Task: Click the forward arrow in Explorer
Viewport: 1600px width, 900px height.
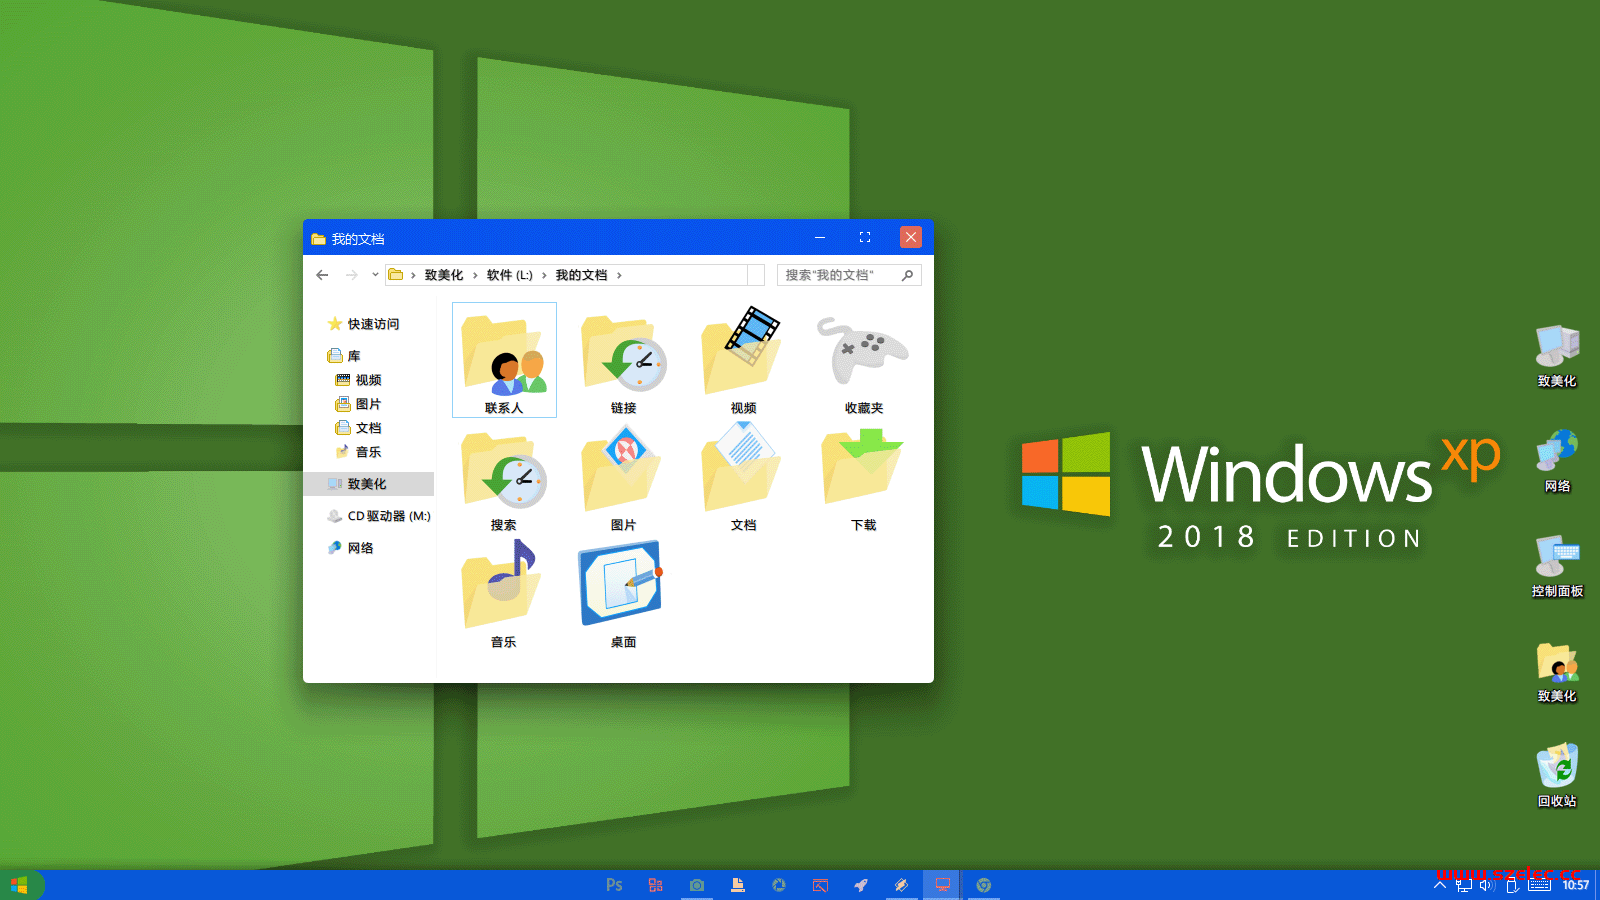Action: [x=351, y=275]
